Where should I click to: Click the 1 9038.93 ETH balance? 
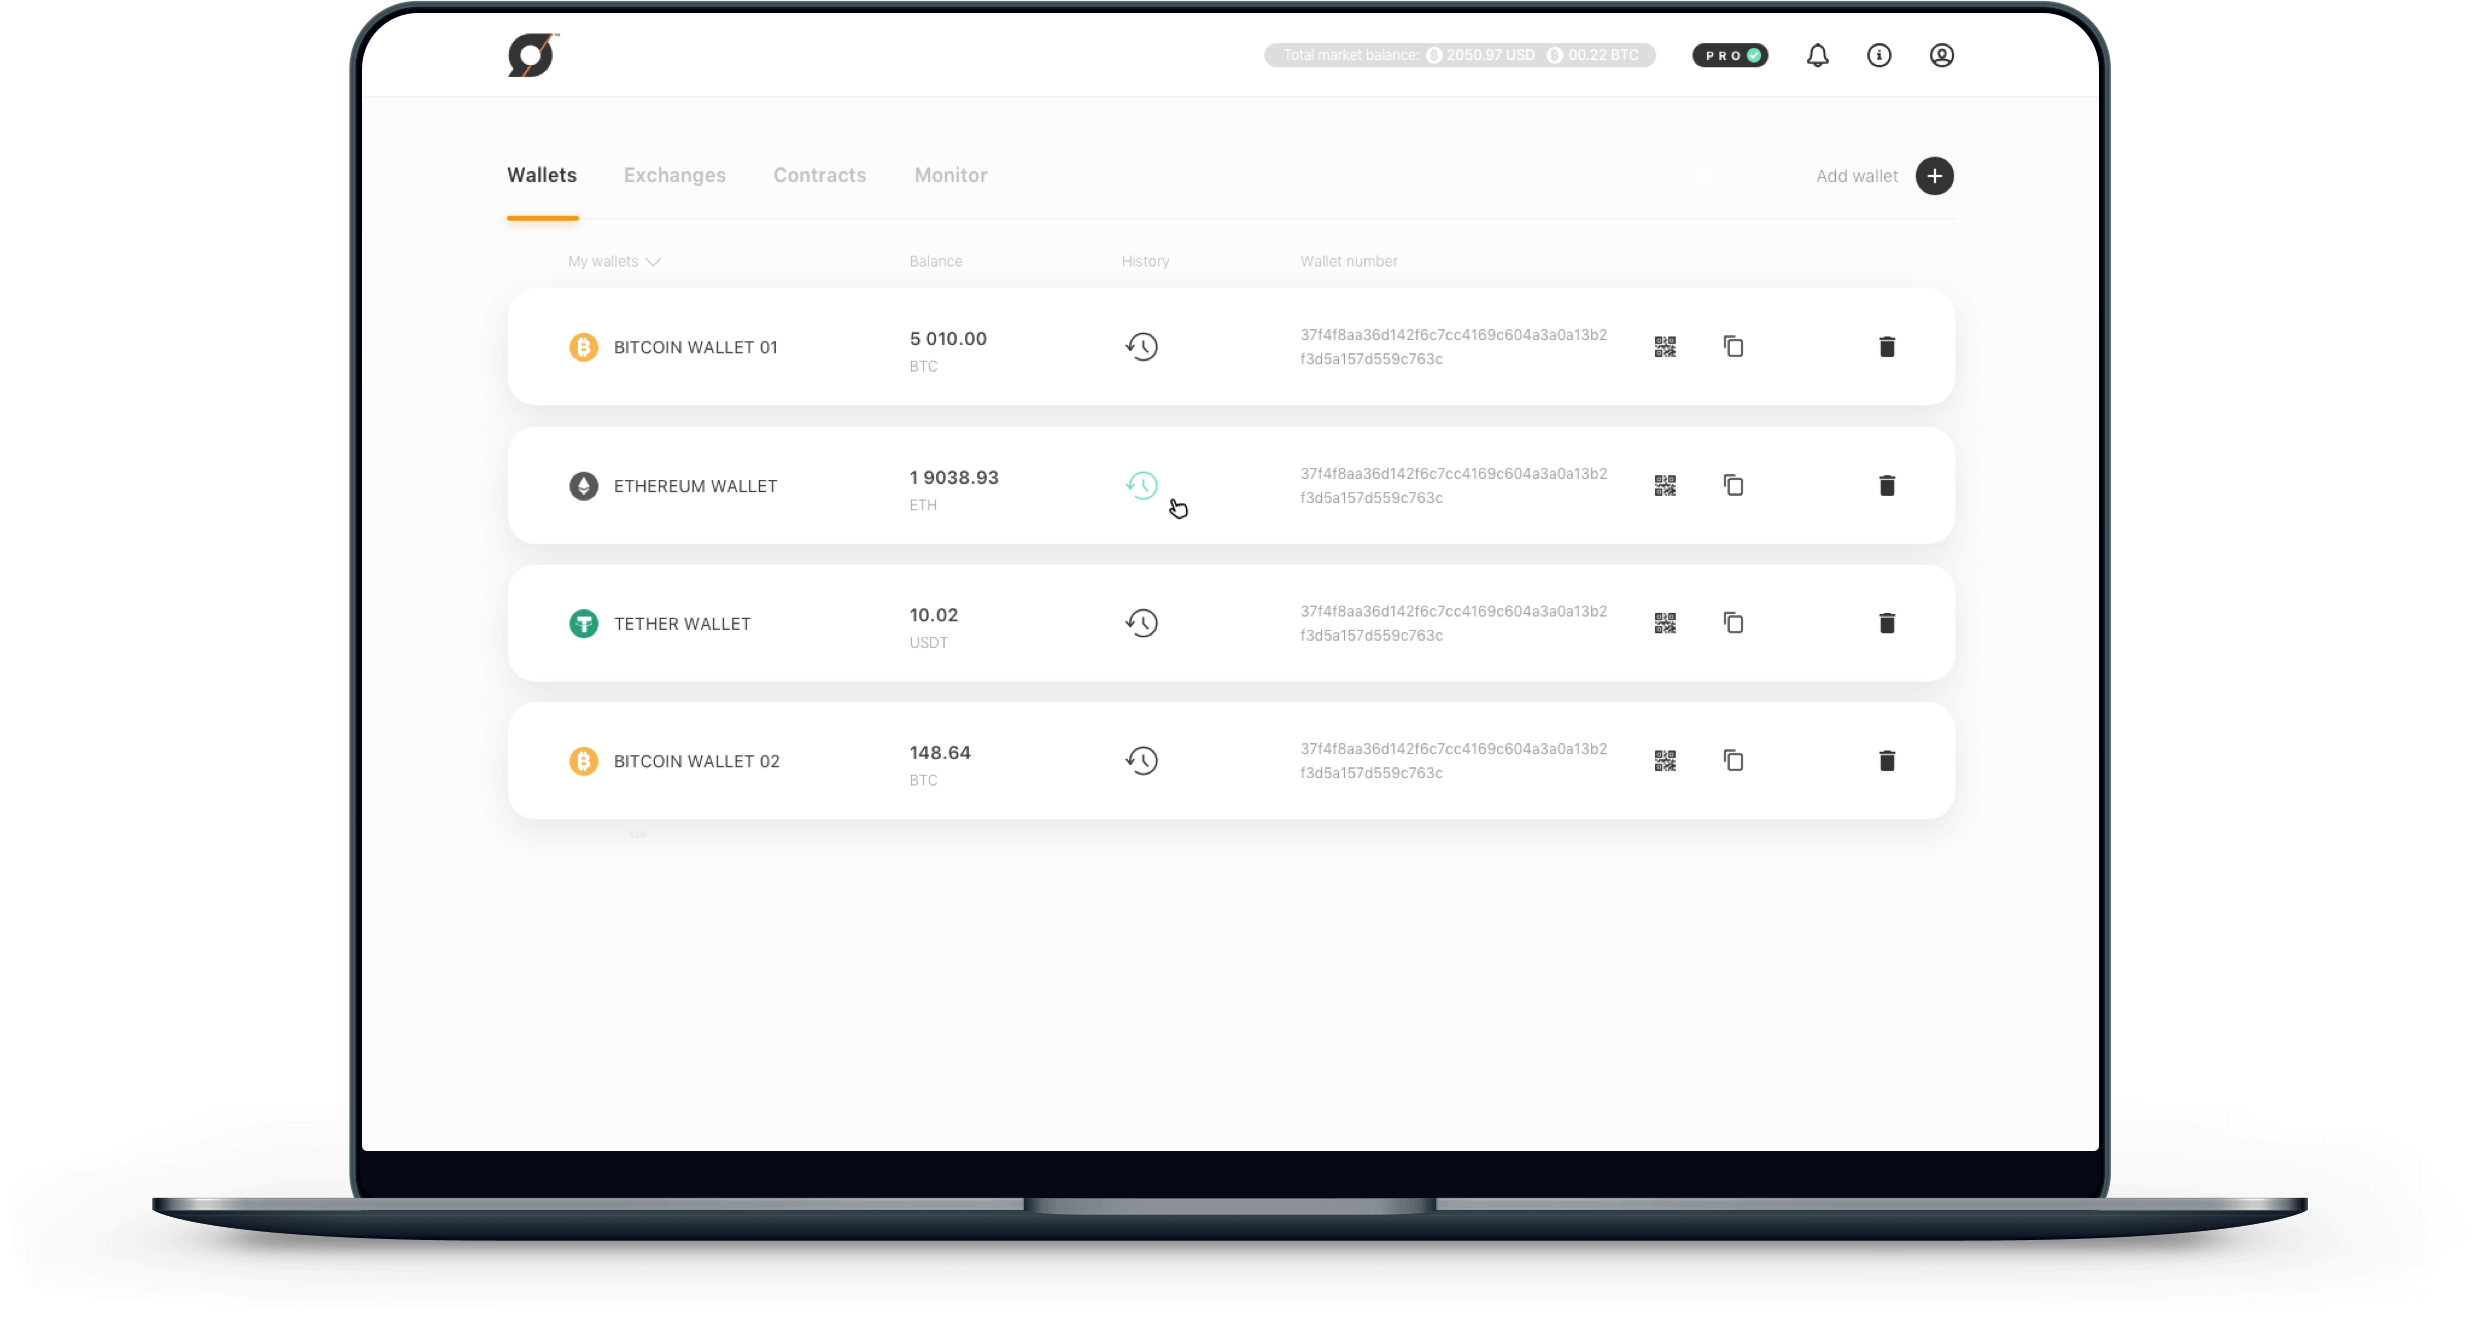[x=954, y=490]
